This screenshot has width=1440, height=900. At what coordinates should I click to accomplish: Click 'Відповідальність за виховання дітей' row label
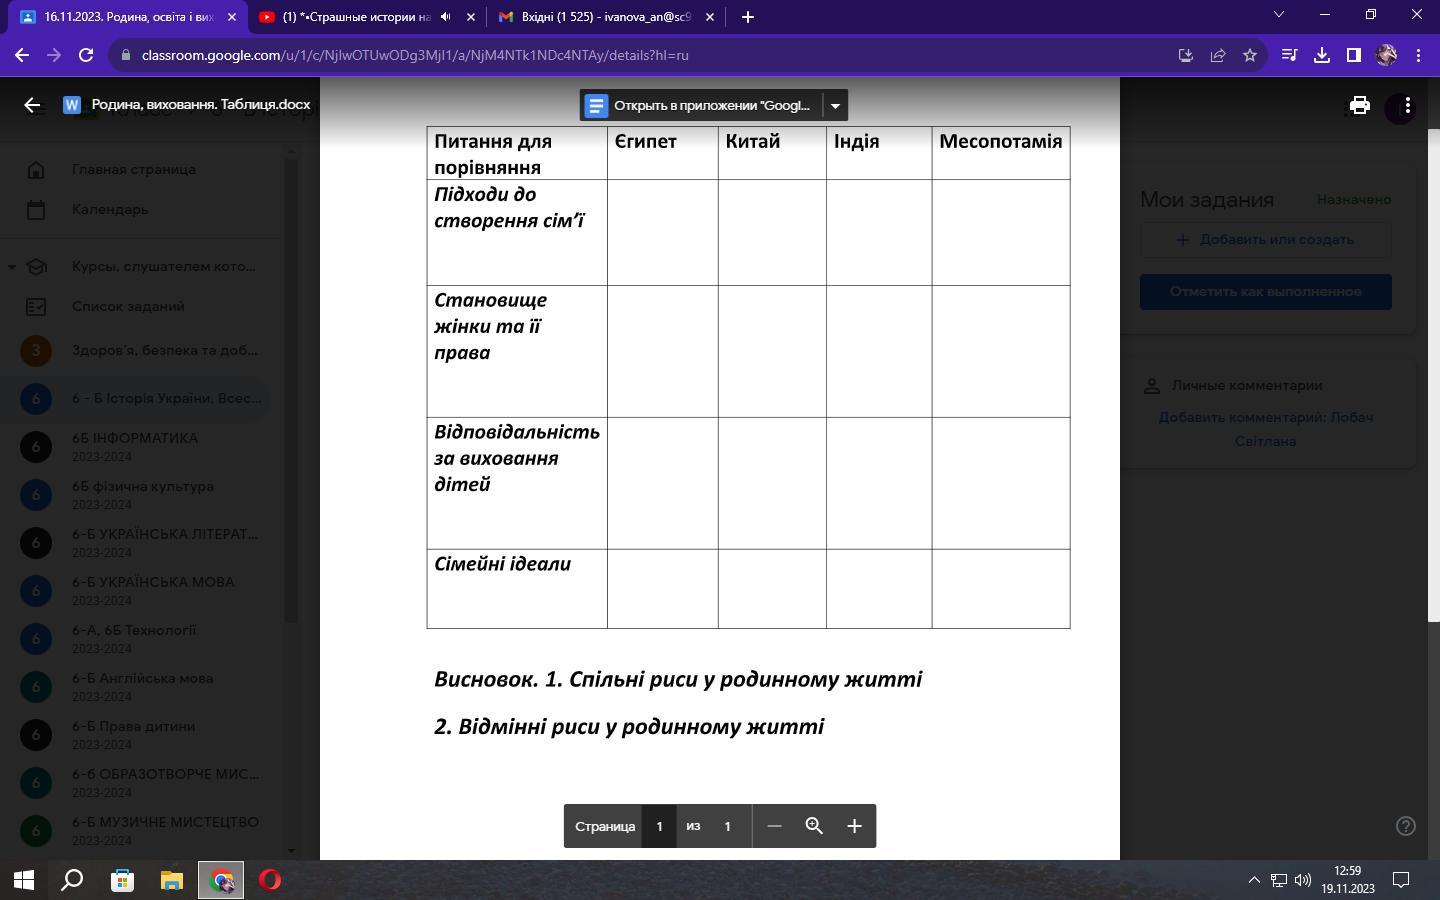tap(517, 458)
